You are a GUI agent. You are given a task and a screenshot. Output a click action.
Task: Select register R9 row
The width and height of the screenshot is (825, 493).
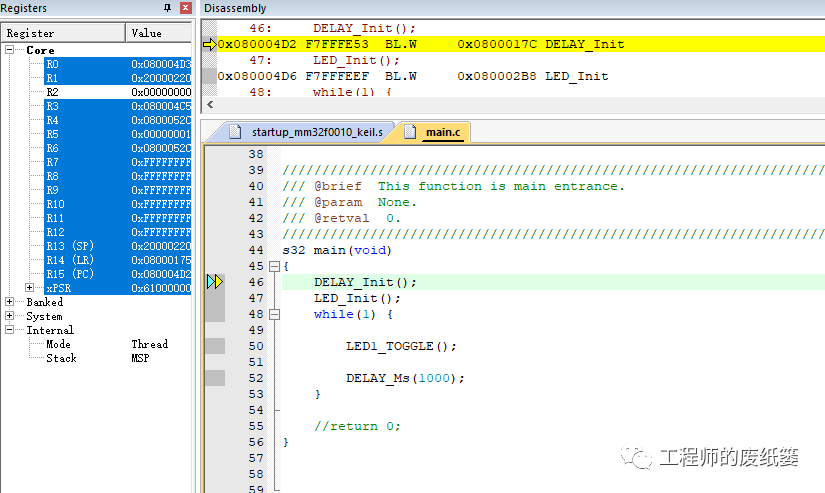pyautogui.click(x=117, y=190)
